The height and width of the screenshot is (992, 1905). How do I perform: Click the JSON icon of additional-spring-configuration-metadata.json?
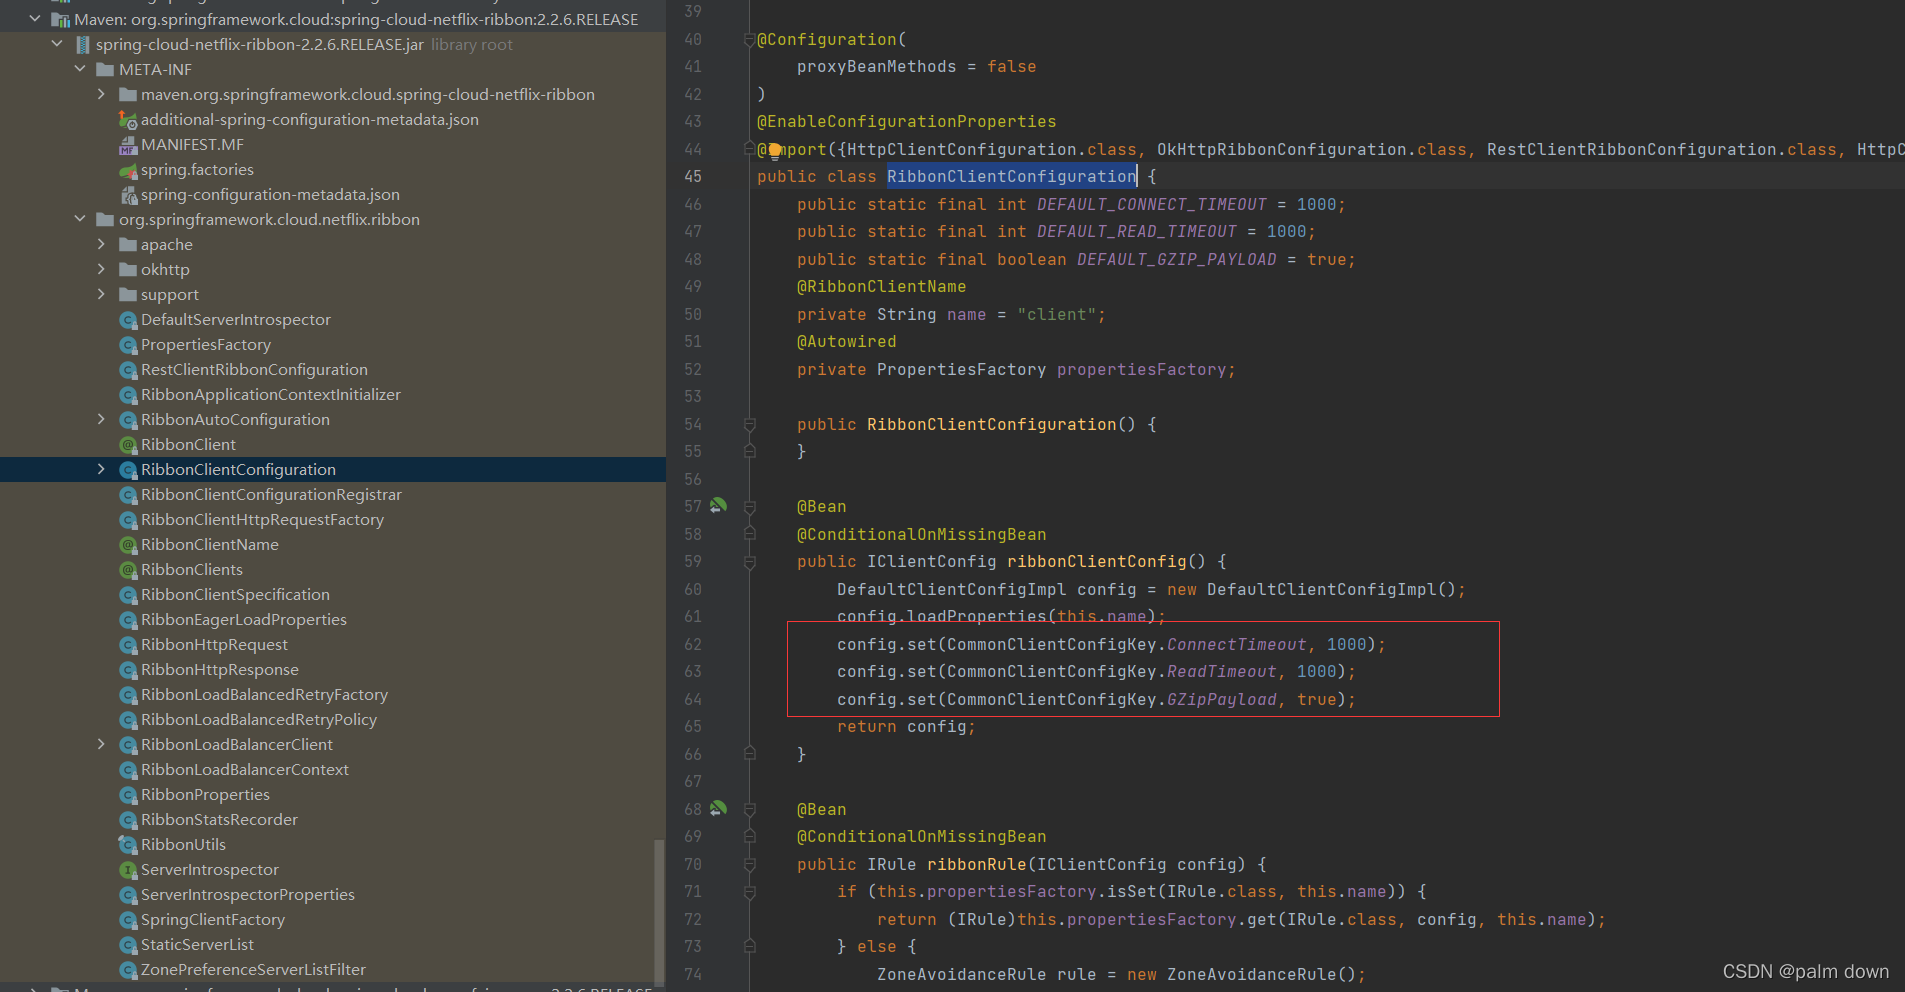point(128,120)
